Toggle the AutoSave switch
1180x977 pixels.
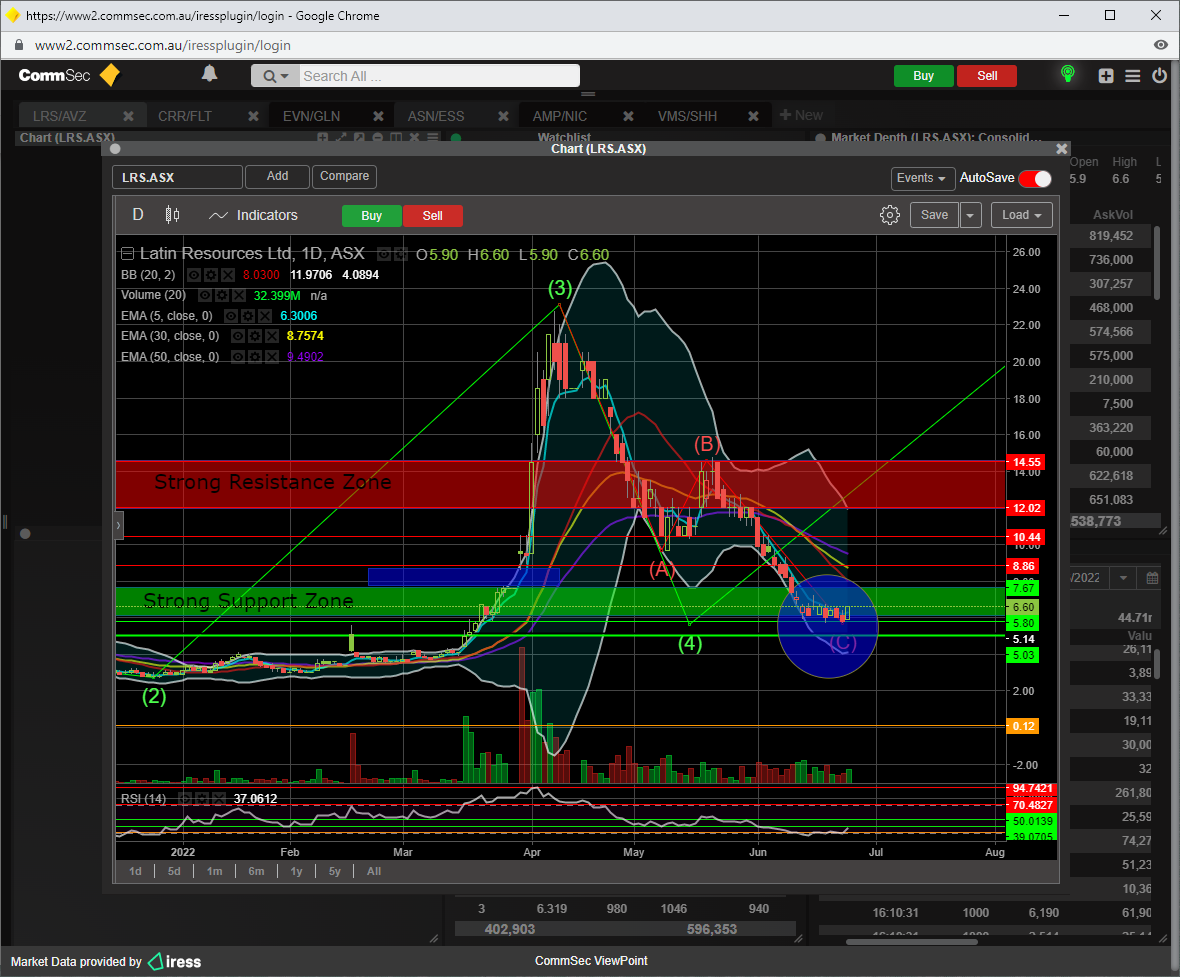pos(1035,178)
